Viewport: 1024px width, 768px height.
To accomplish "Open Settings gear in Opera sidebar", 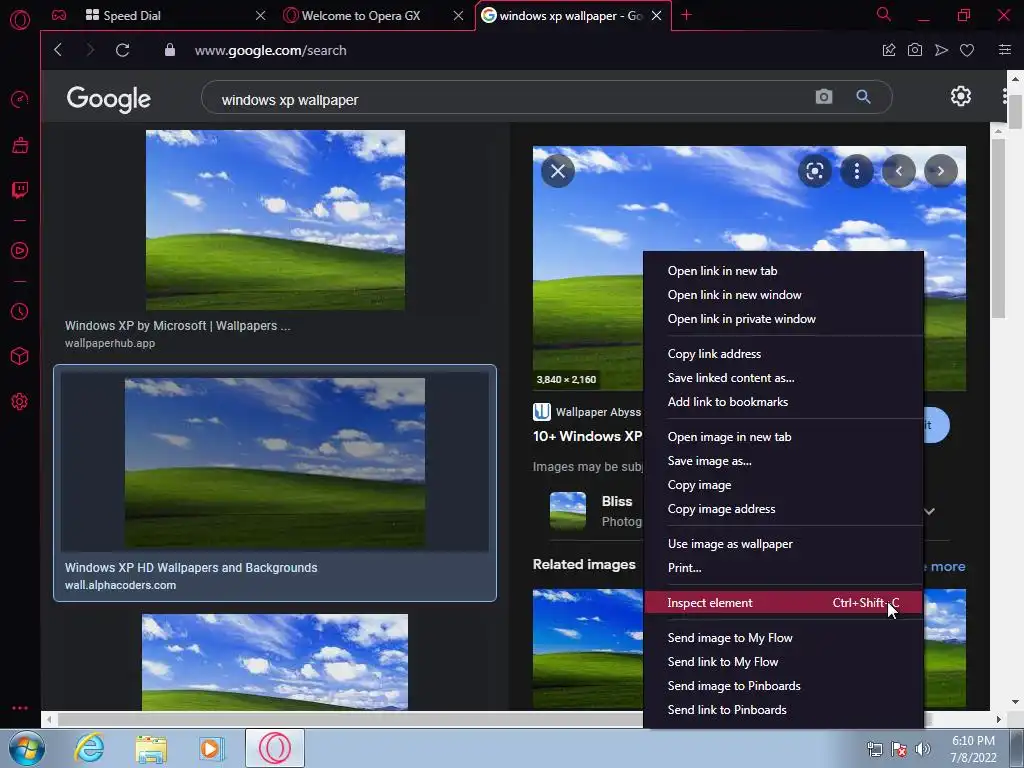I will tap(20, 402).
